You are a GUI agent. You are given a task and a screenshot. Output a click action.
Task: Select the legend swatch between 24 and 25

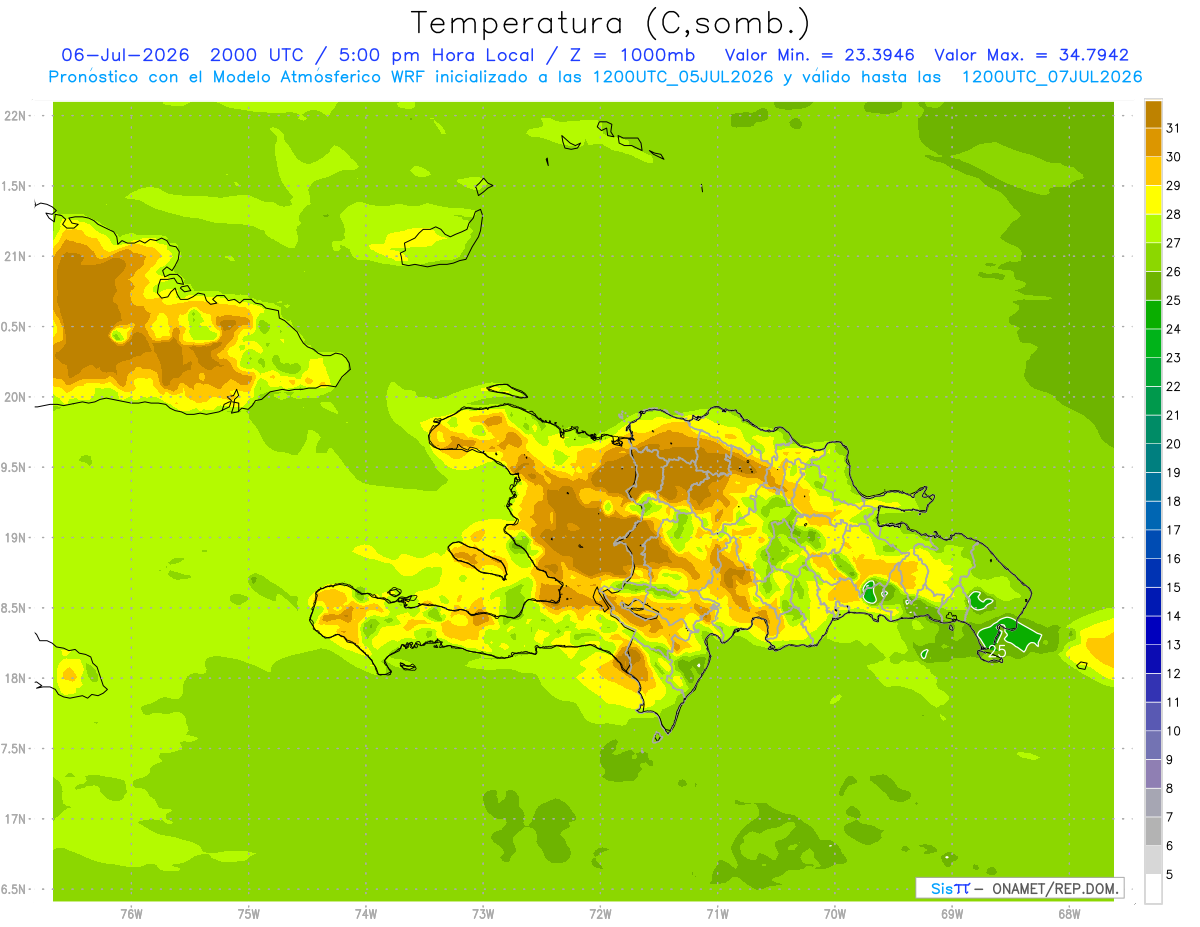pos(1153,314)
